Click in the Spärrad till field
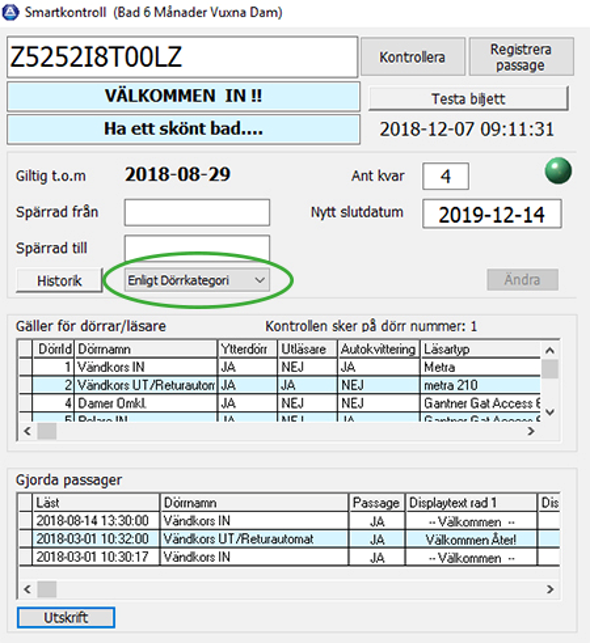 click(197, 248)
